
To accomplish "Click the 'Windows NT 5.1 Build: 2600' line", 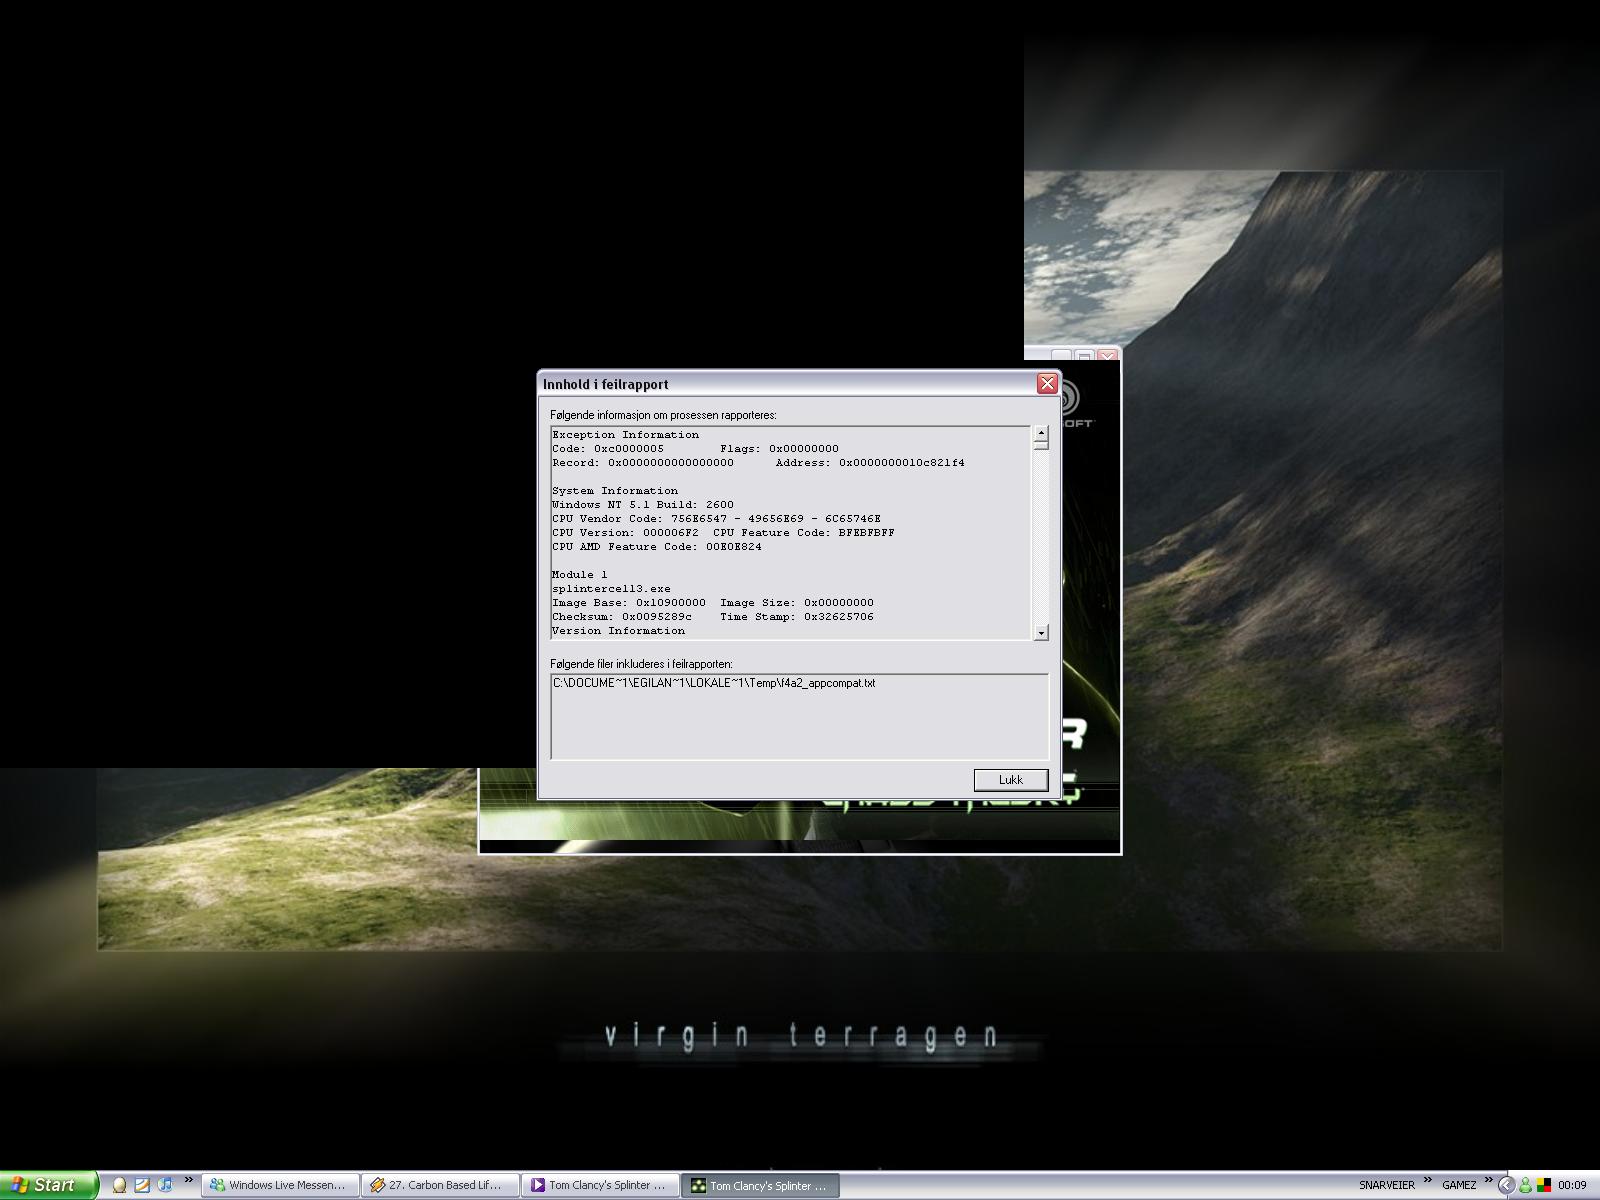I will pyautogui.click(x=642, y=505).
